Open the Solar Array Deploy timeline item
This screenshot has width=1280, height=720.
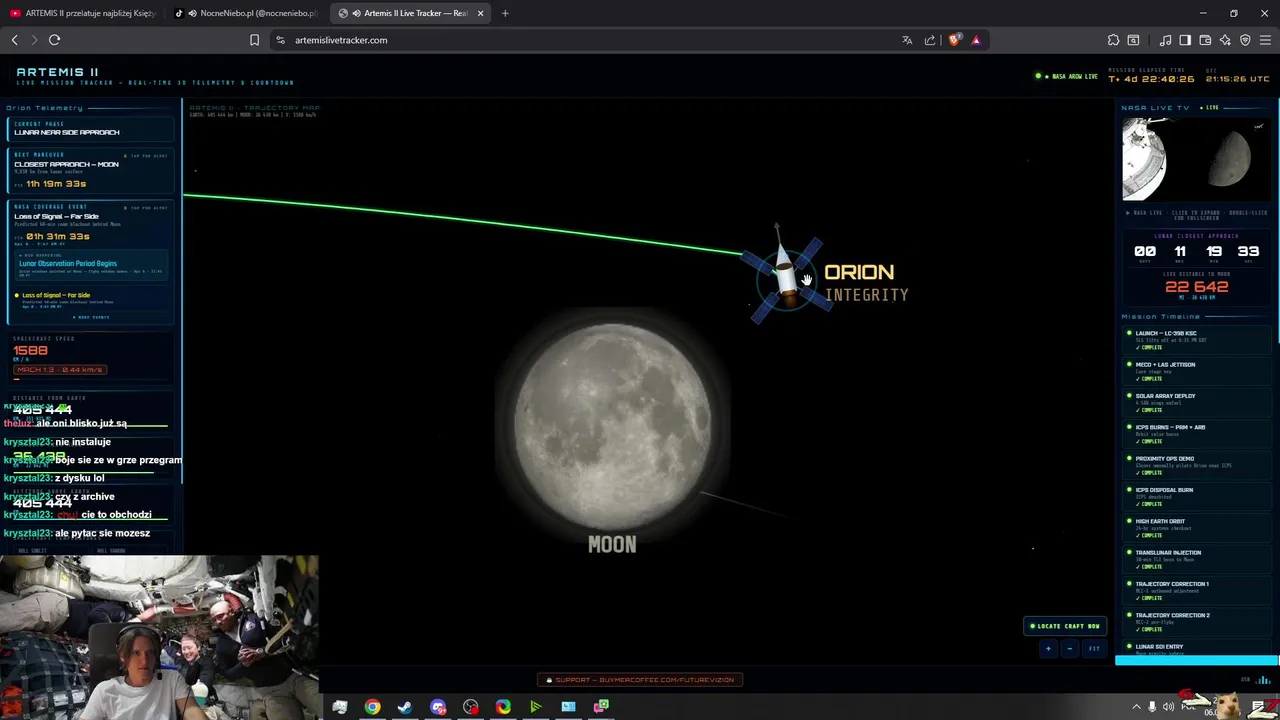coord(1197,402)
